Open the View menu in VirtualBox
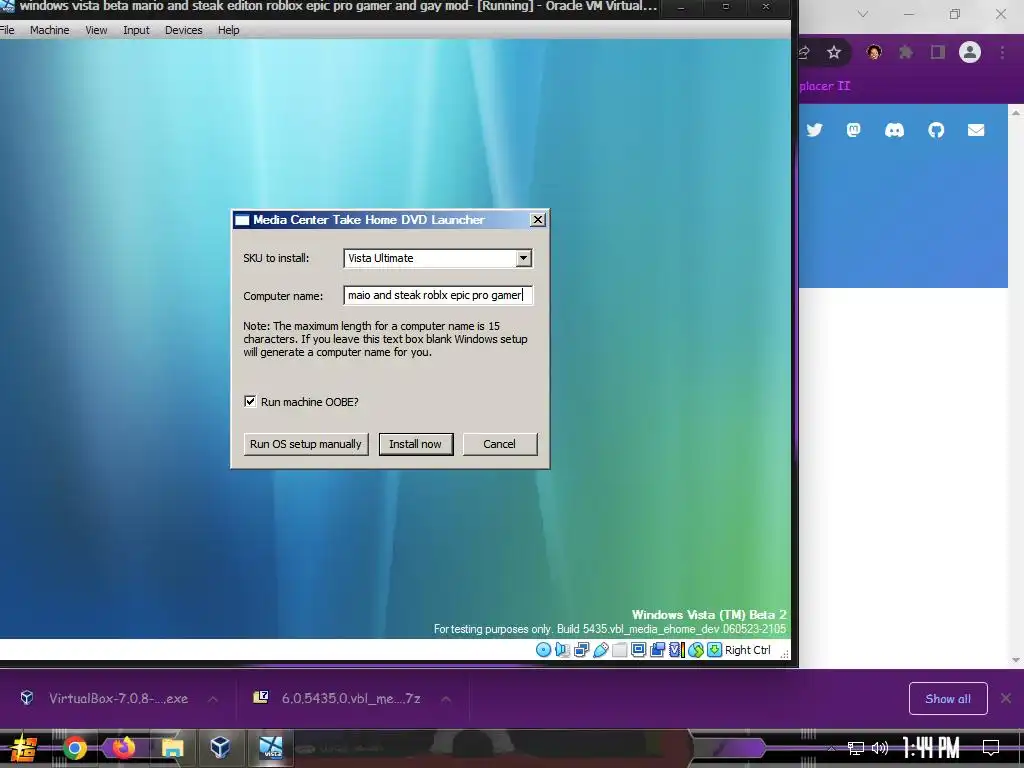The image size is (1024, 768). (96, 30)
